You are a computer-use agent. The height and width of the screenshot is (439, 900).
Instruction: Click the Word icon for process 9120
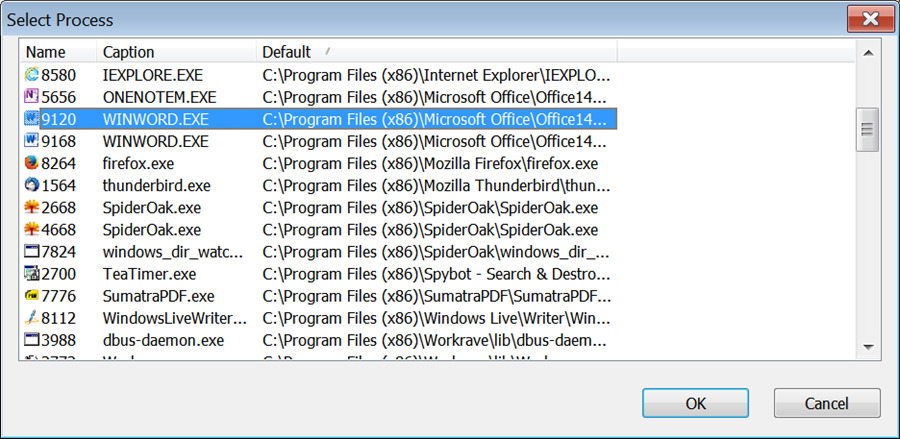32,119
